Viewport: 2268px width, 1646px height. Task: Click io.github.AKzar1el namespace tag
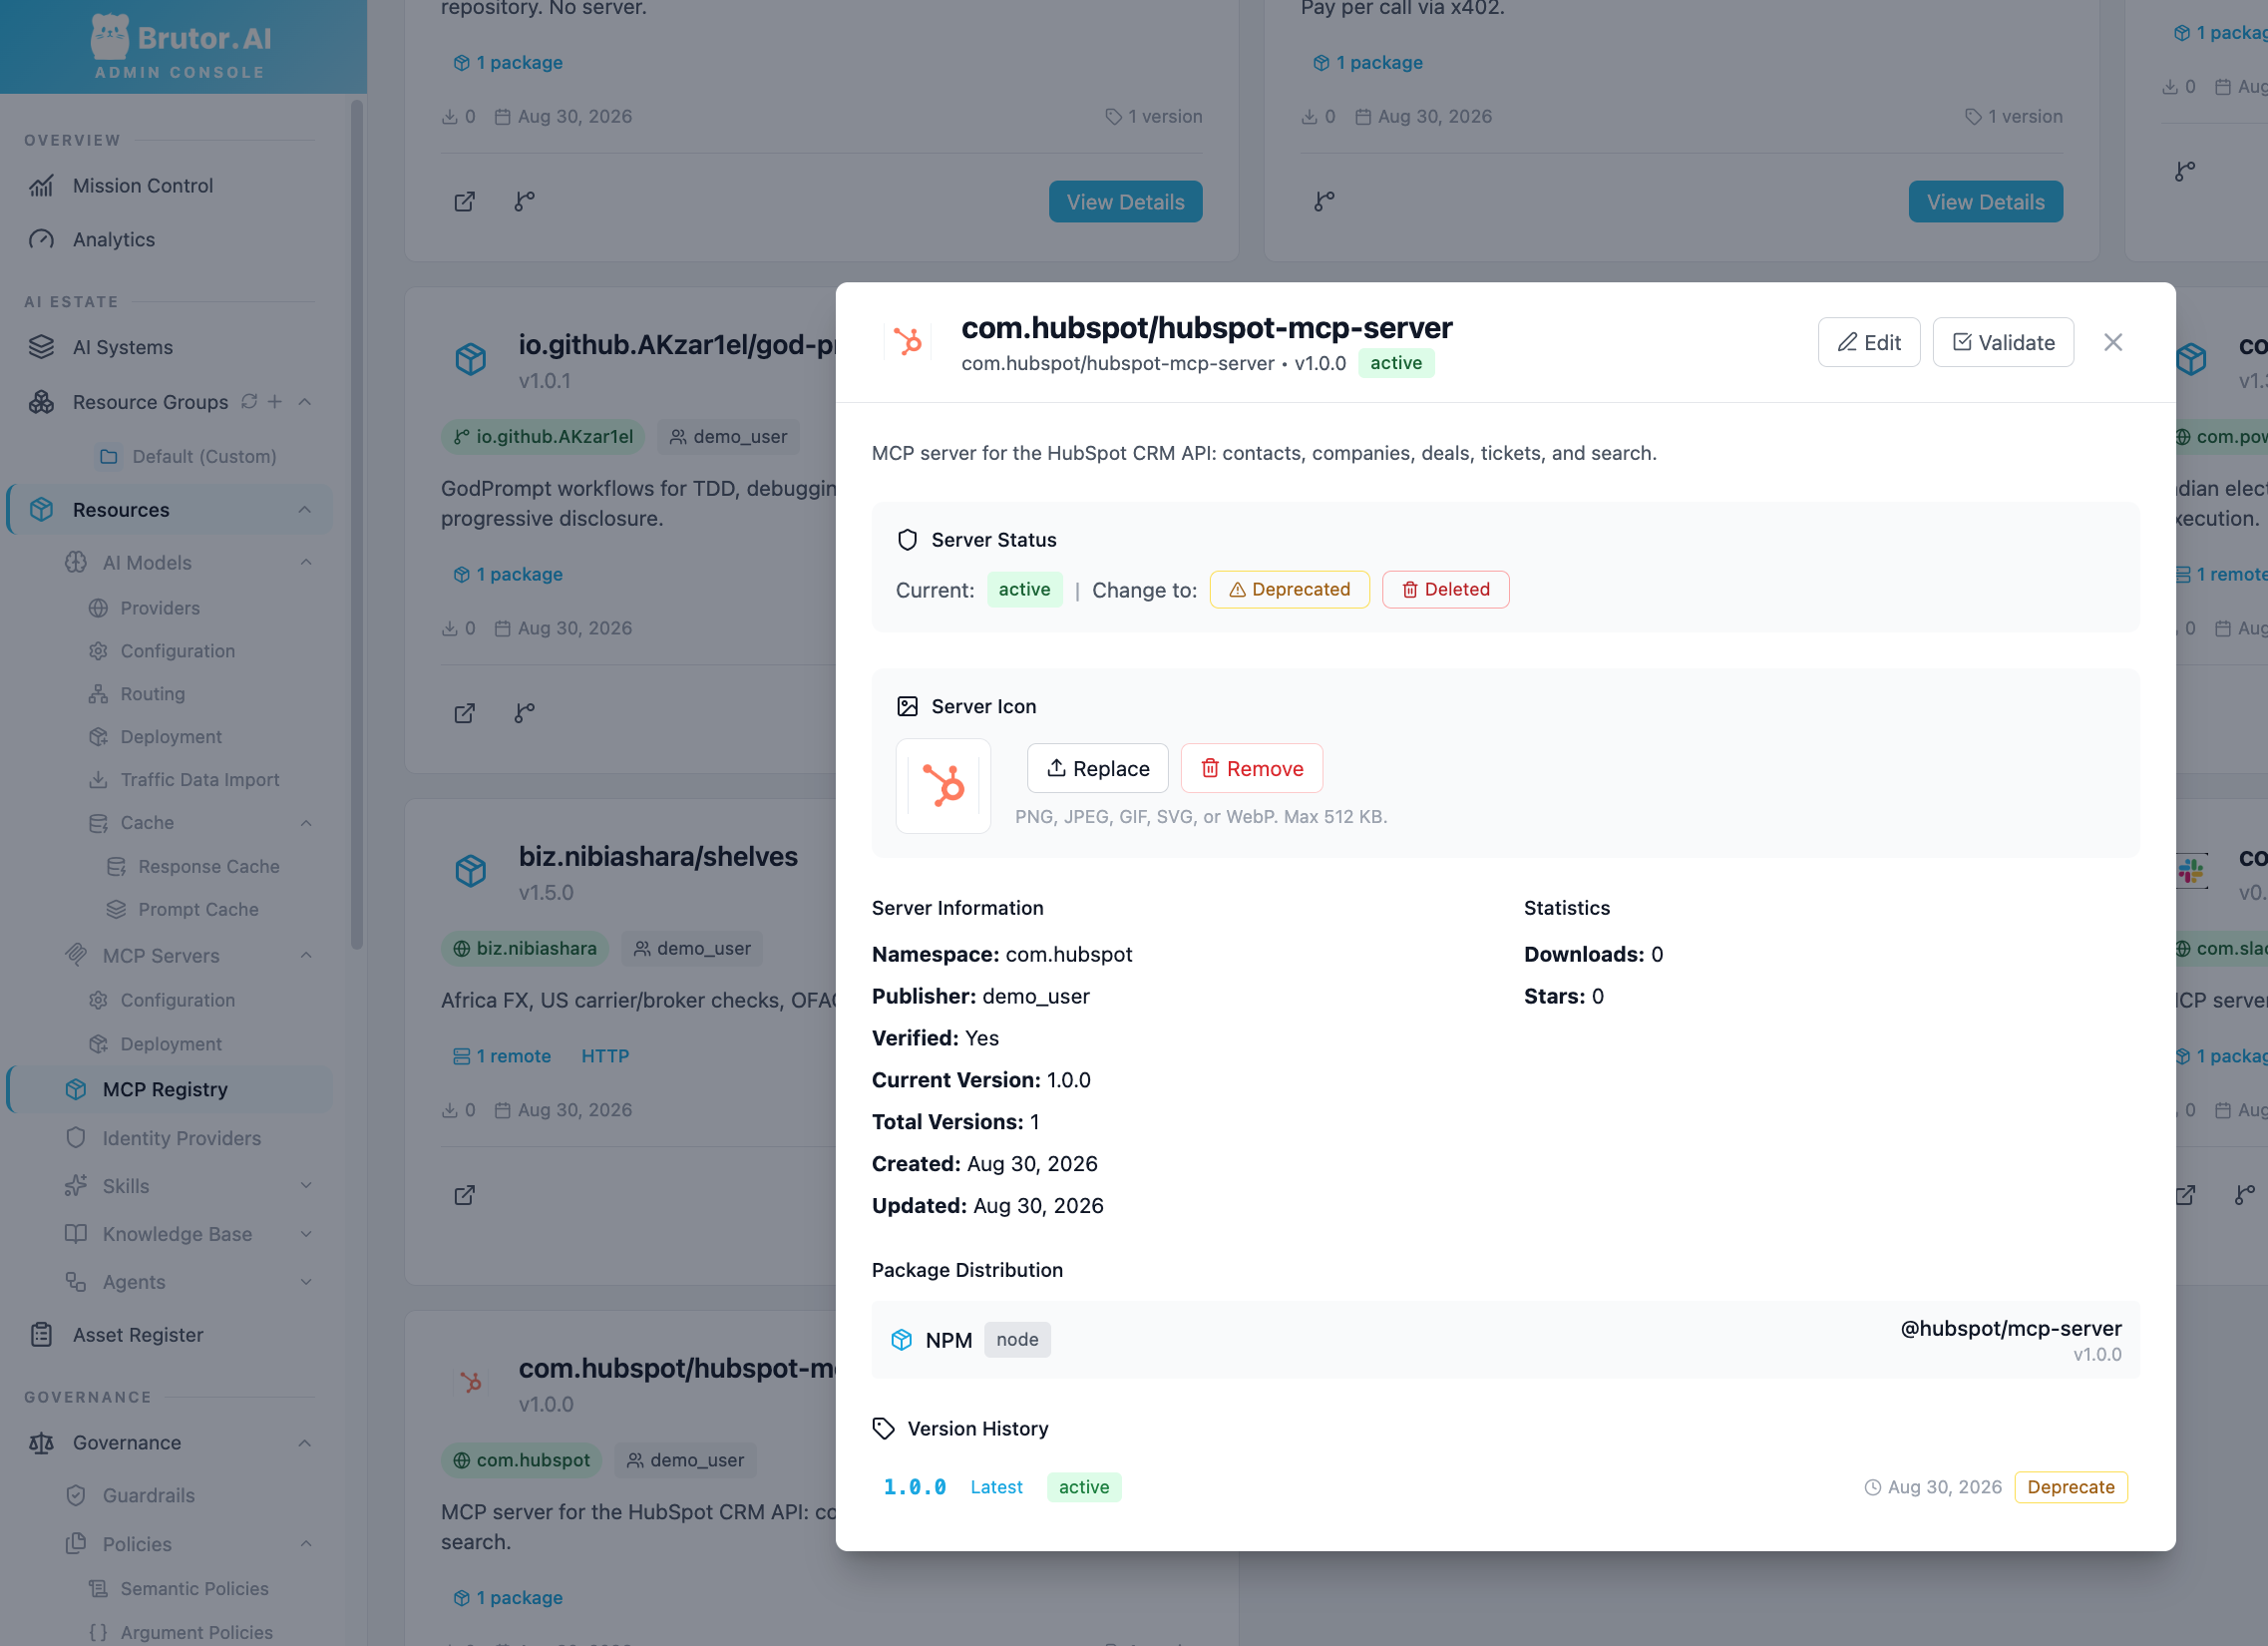point(543,436)
